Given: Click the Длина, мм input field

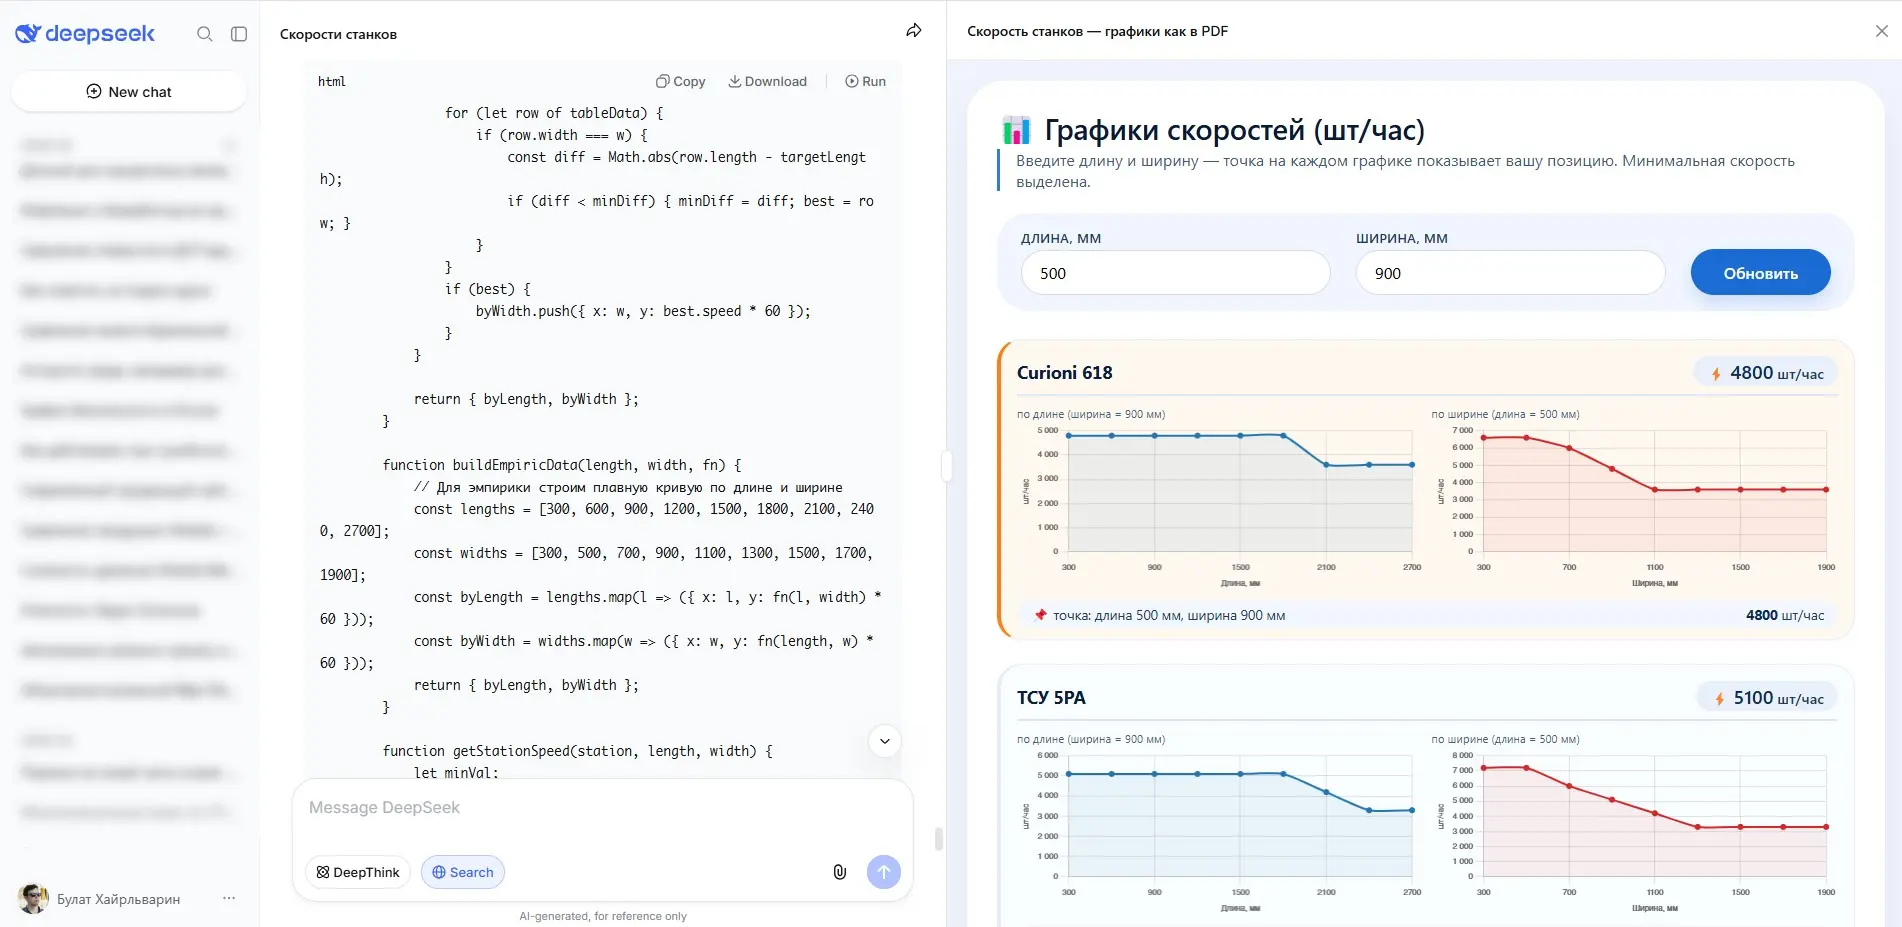Looking at the screenshot, I should pyautogui.click(x=1175, y=273).
